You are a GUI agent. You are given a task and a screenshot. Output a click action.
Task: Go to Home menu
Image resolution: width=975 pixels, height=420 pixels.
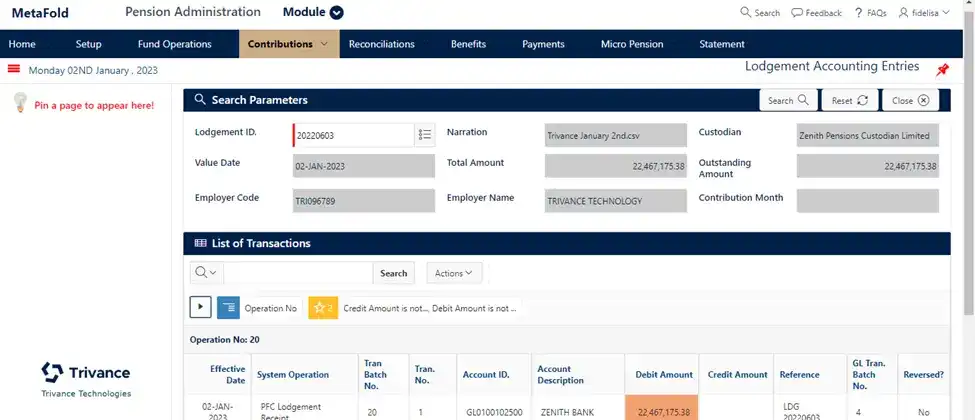click(22, 44)
